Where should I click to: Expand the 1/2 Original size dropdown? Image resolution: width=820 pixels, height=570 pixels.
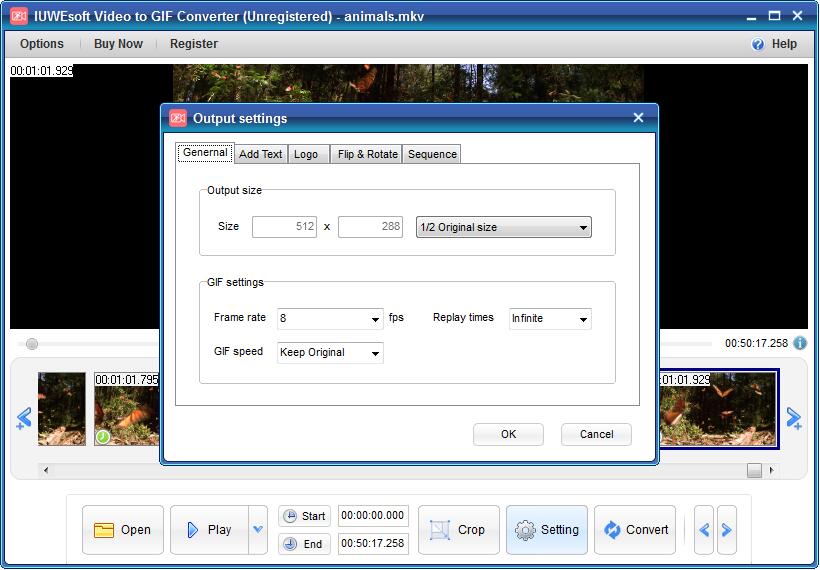[x=504, y=227]
